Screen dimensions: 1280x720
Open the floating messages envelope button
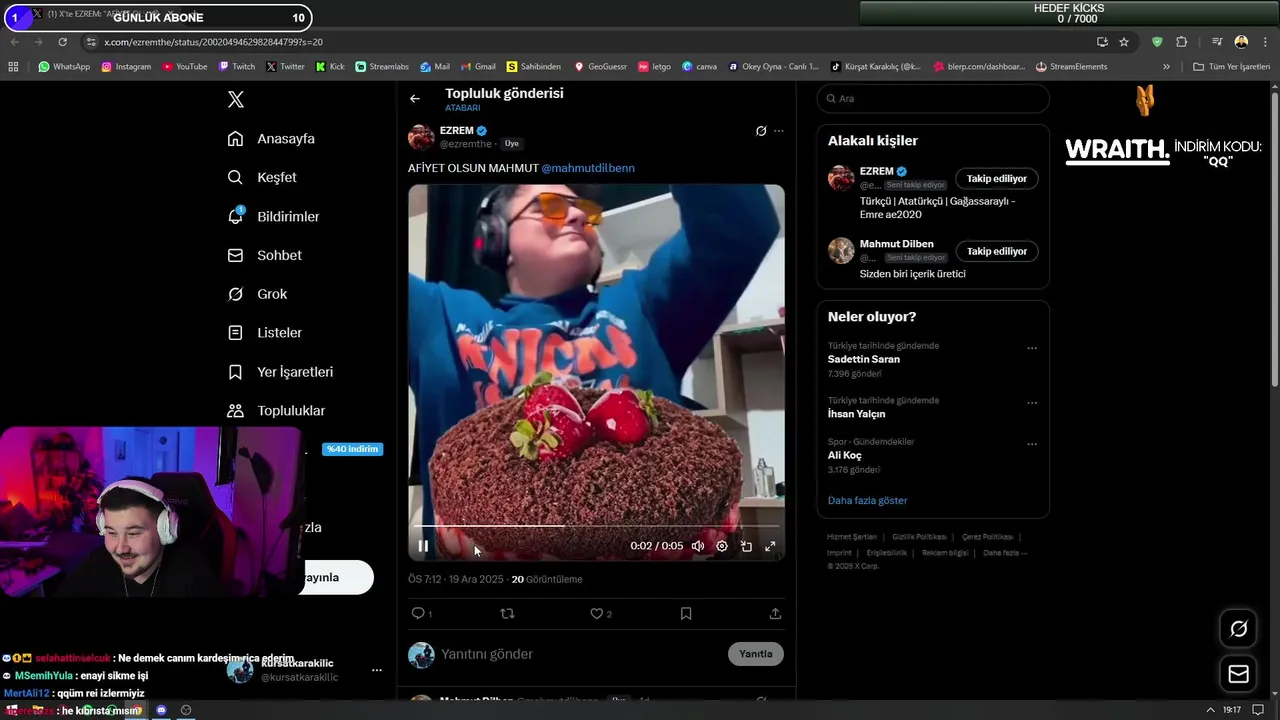click(x=1238, y=674)
